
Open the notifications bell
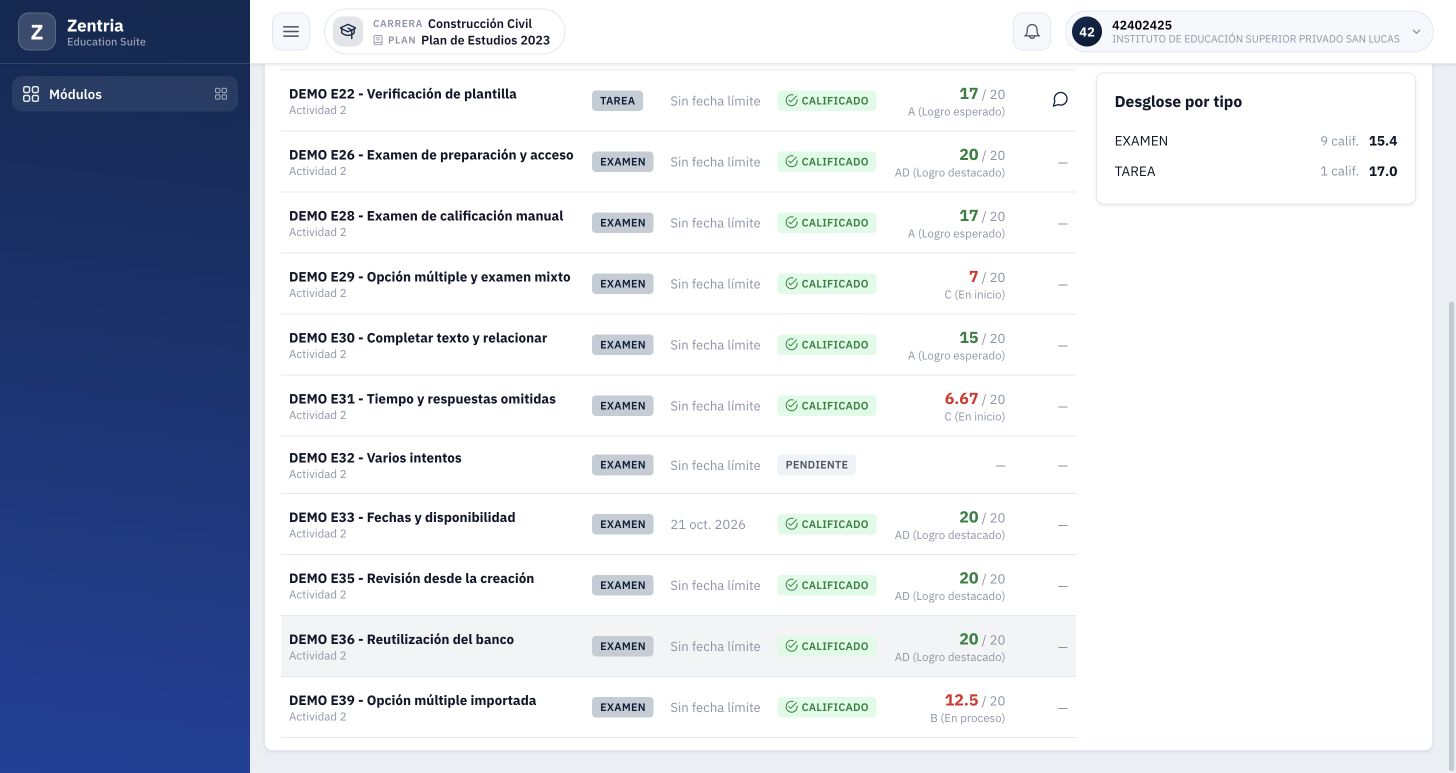tap(1032, 32)
